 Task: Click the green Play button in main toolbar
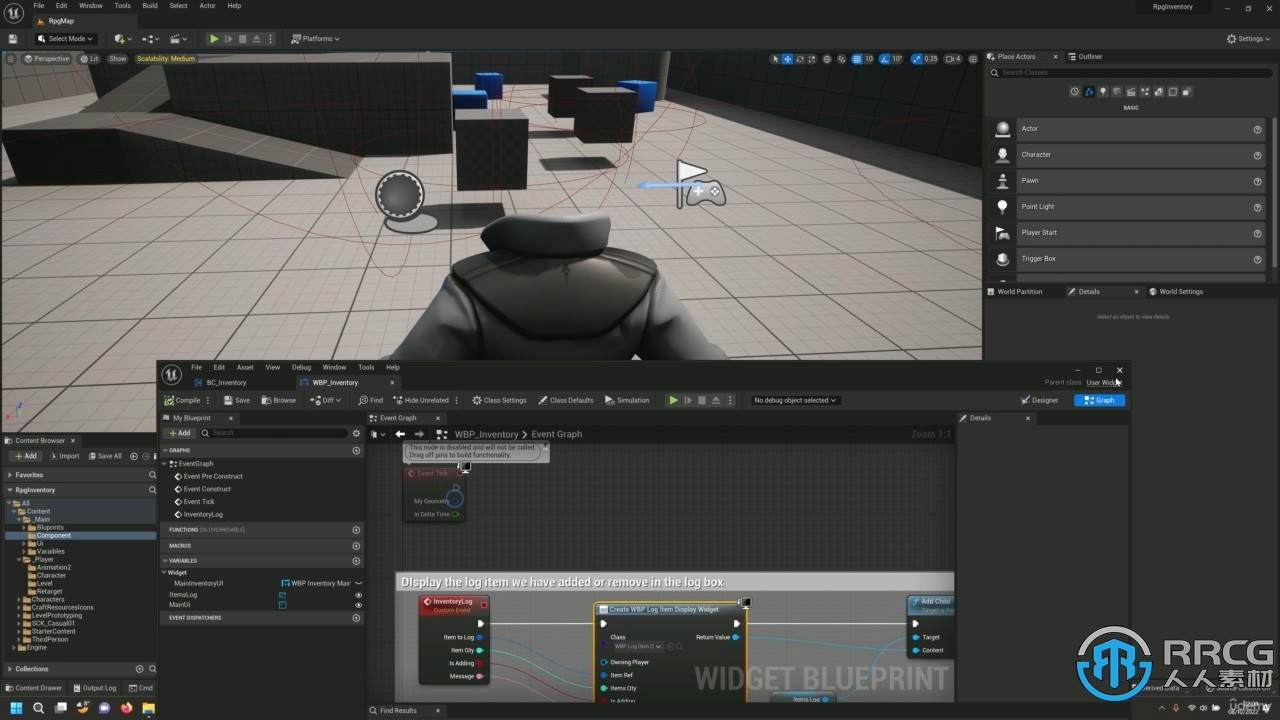[x=213, y=39]
